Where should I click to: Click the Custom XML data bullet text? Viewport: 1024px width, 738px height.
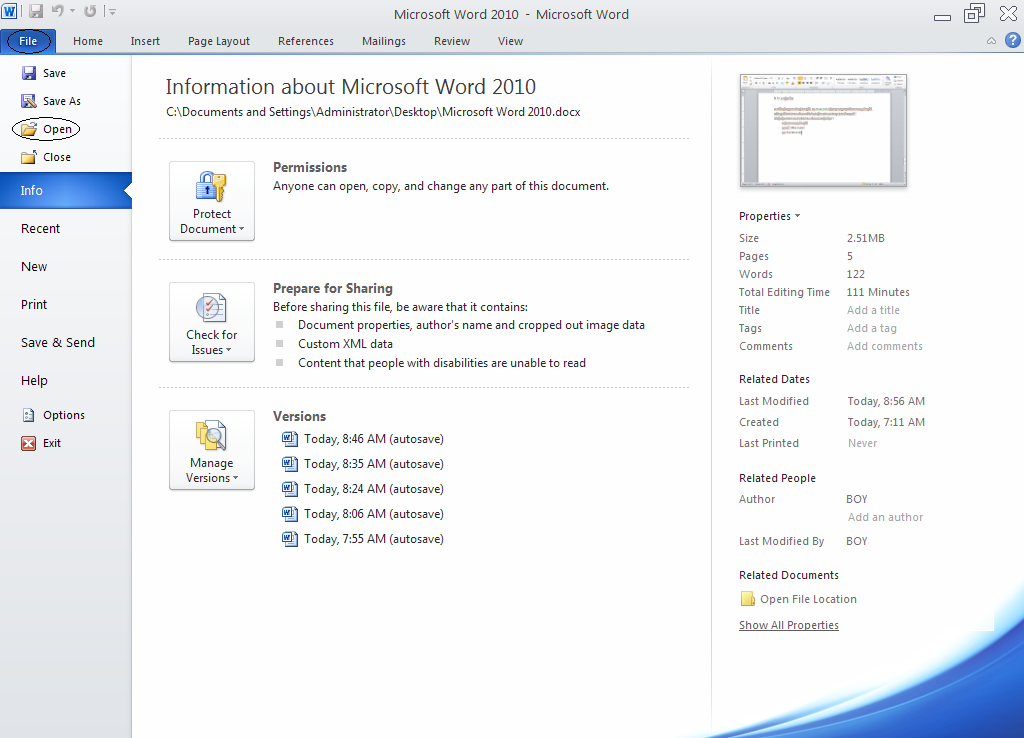[345, 344]
